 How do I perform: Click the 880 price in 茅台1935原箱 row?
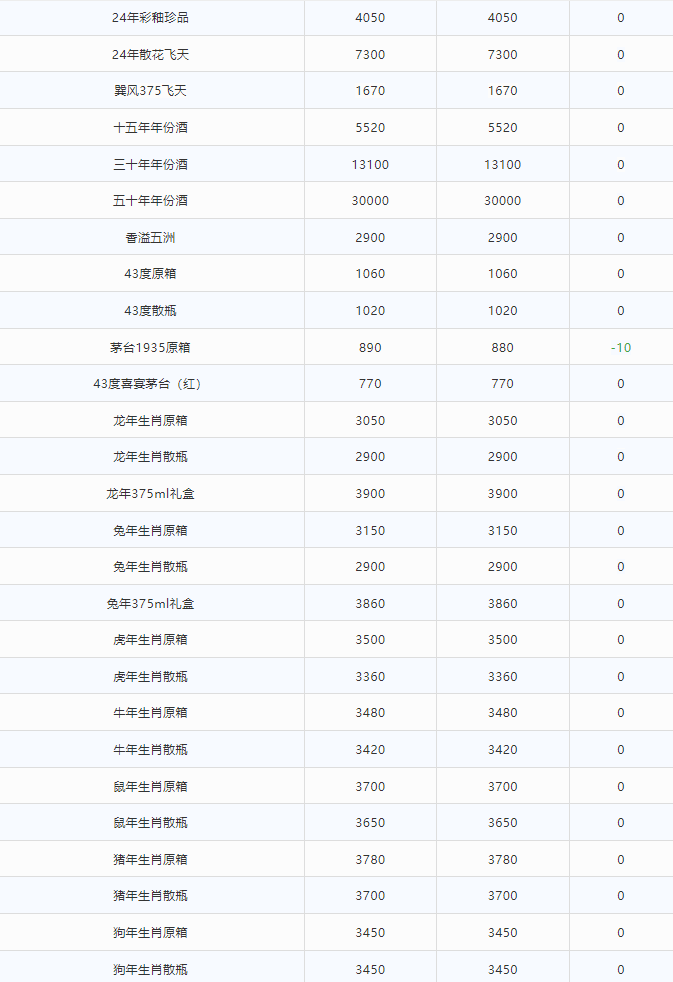(x=503, y=348)
